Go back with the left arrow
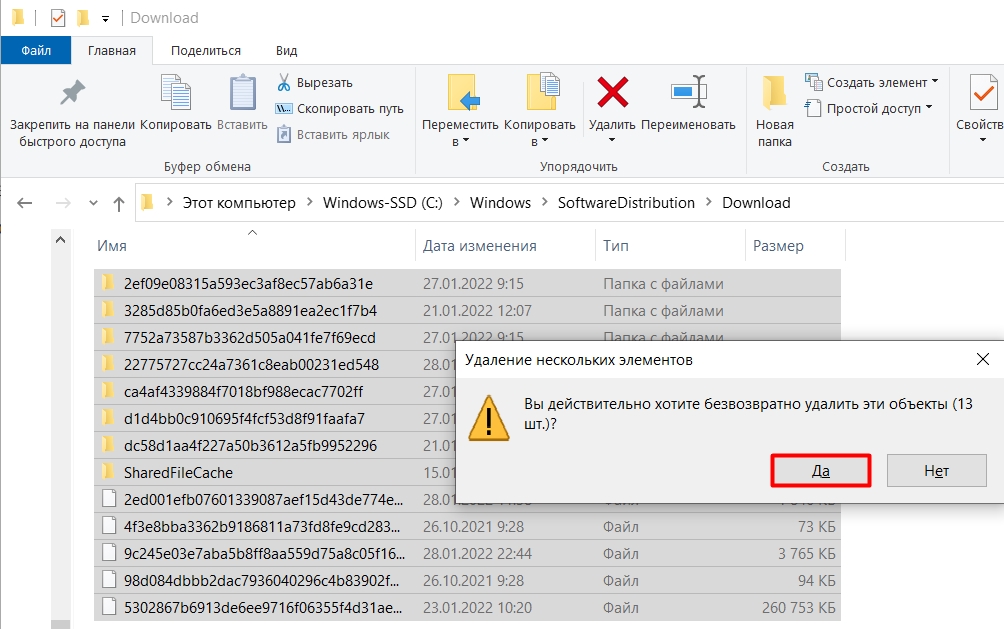Viewport: 1004px width, 629px height. pyautogui.click(x=24, y=203)
